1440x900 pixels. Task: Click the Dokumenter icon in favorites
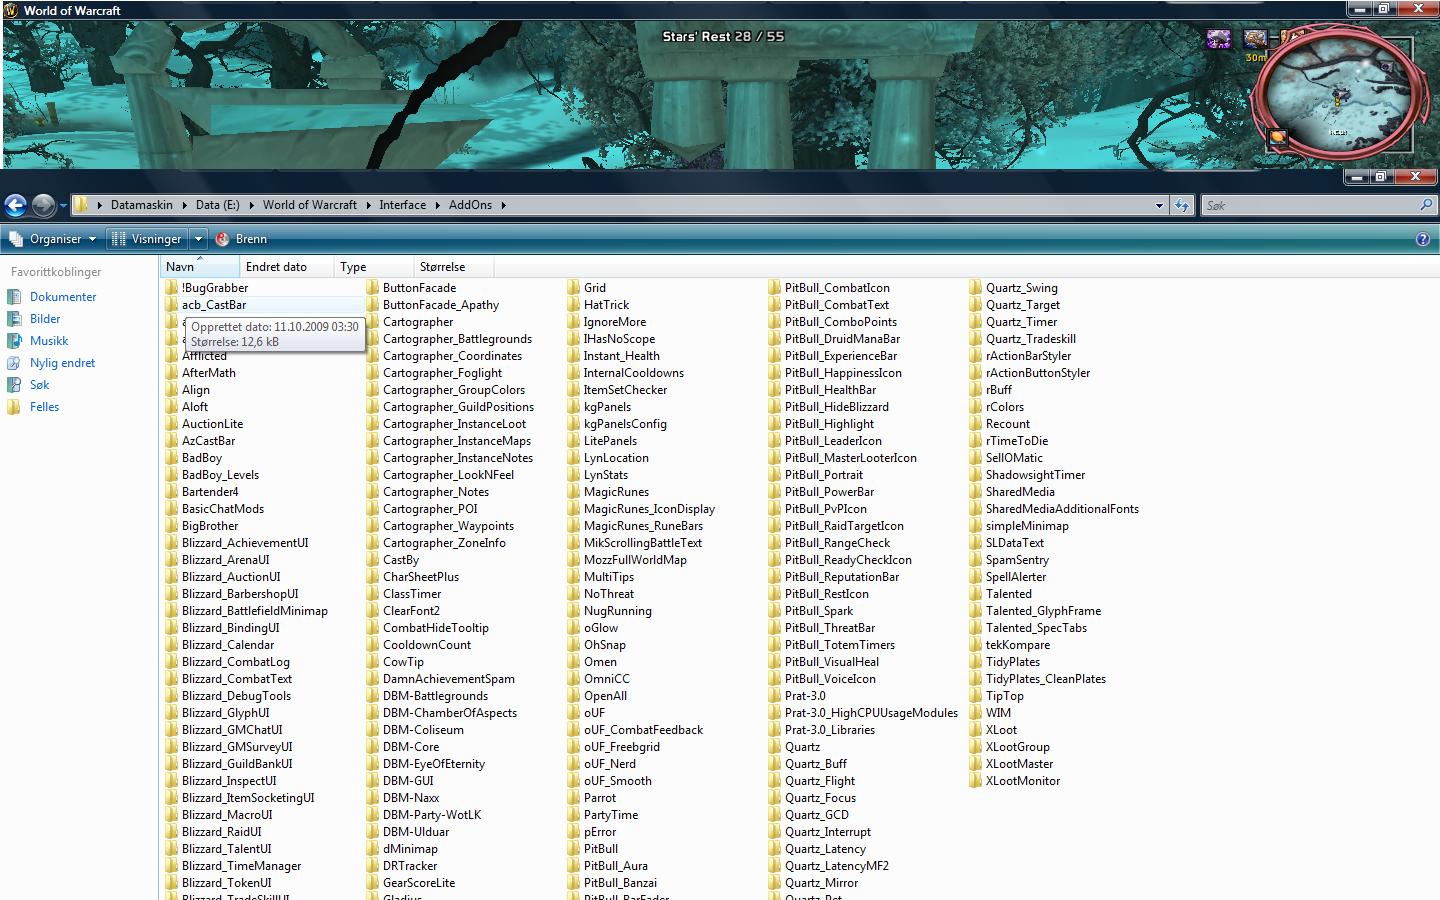pyautogui.click(x=13, y=297)
